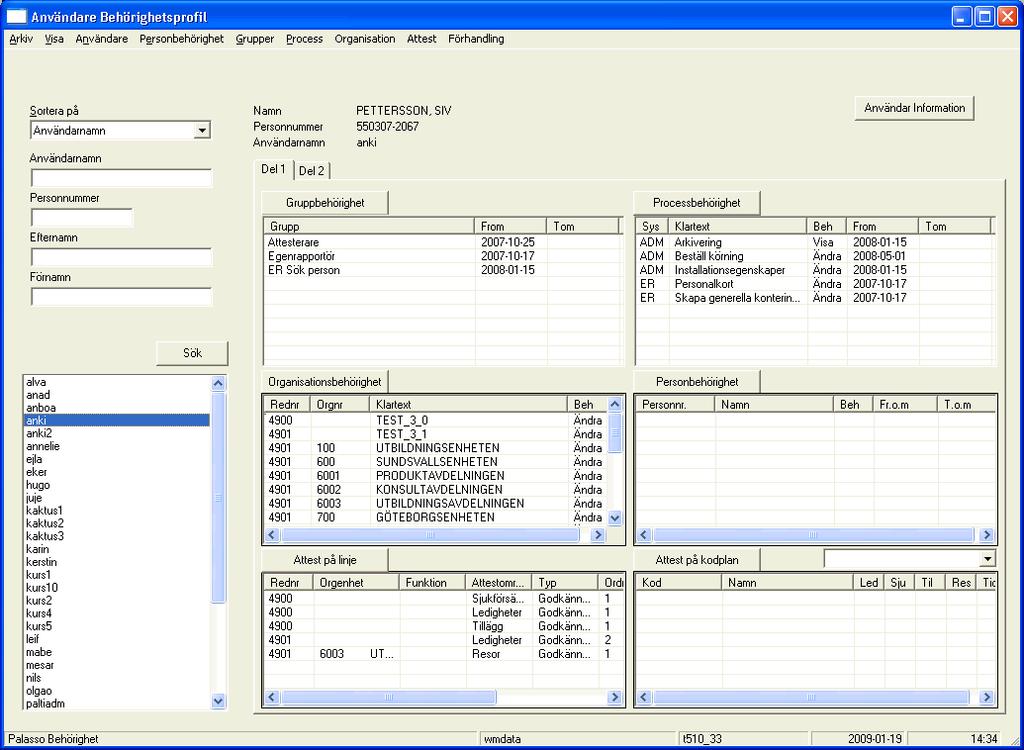Select the Beställ körning process row
1024x750 pixels.
point(814,256)
